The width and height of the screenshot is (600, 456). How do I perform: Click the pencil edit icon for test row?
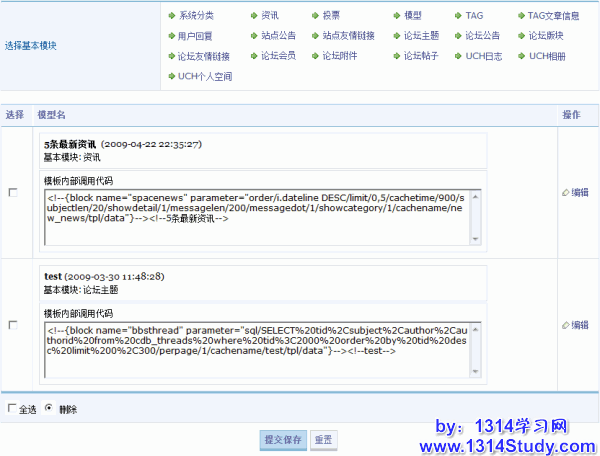coord(566,325)
